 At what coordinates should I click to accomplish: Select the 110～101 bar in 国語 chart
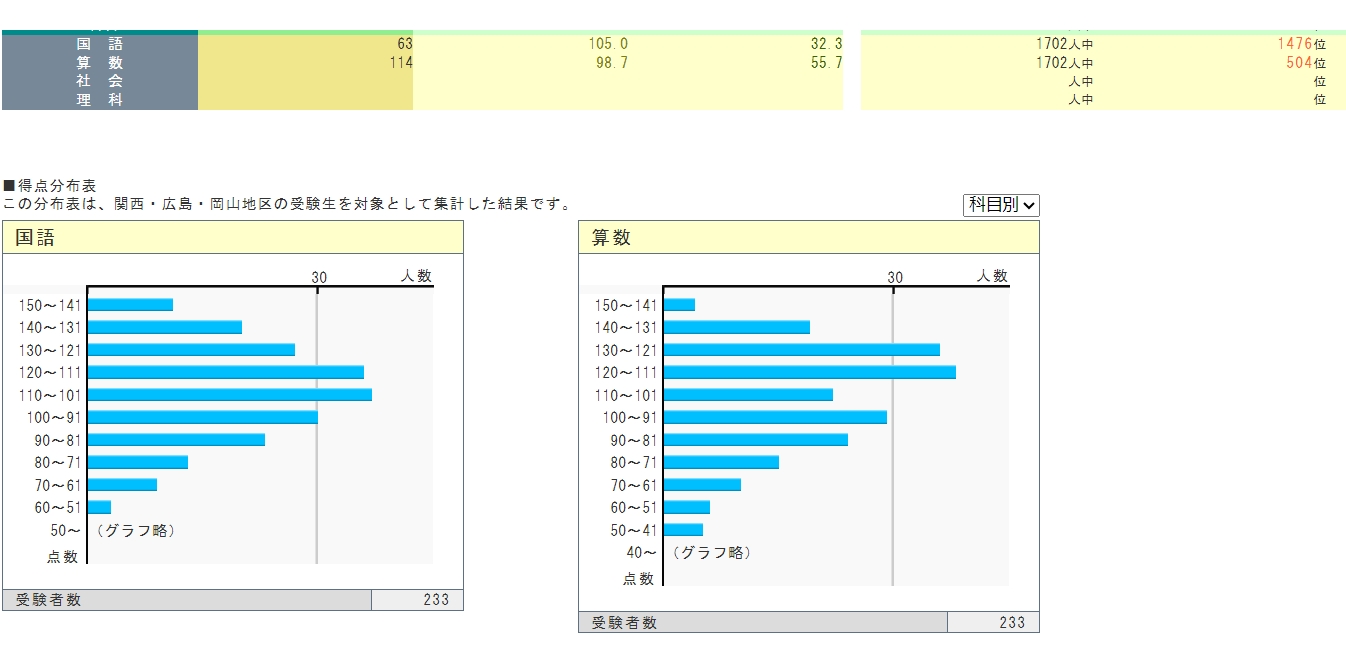[x=229, y=395]
